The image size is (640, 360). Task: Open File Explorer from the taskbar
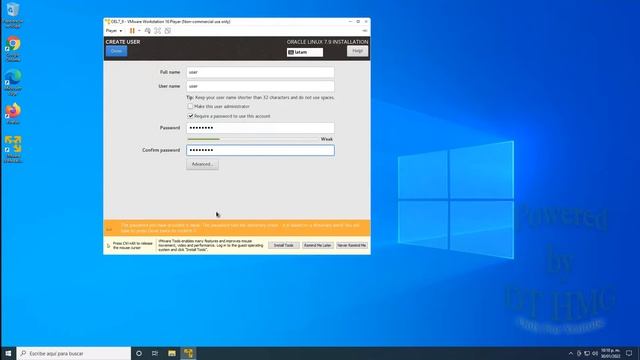[172, 353]
